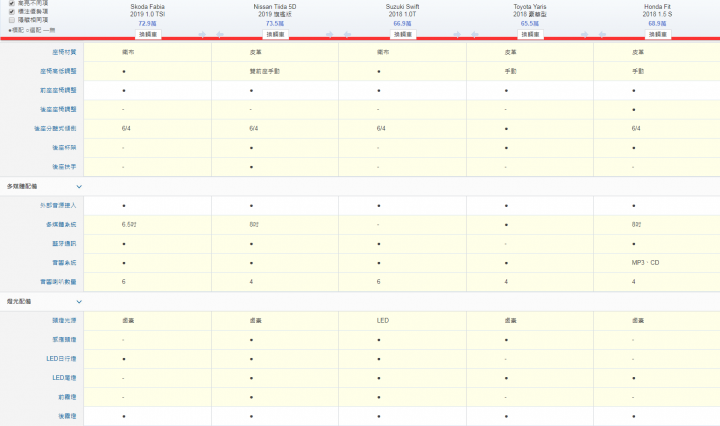Select the Toyota Yaris 2018 heading

tap(530, 11)
